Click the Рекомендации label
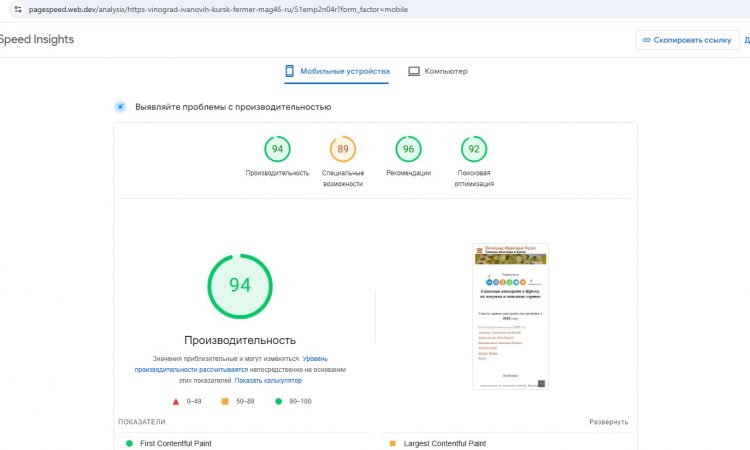The height and width of the screenshot is (450, 750). [408, 173]
